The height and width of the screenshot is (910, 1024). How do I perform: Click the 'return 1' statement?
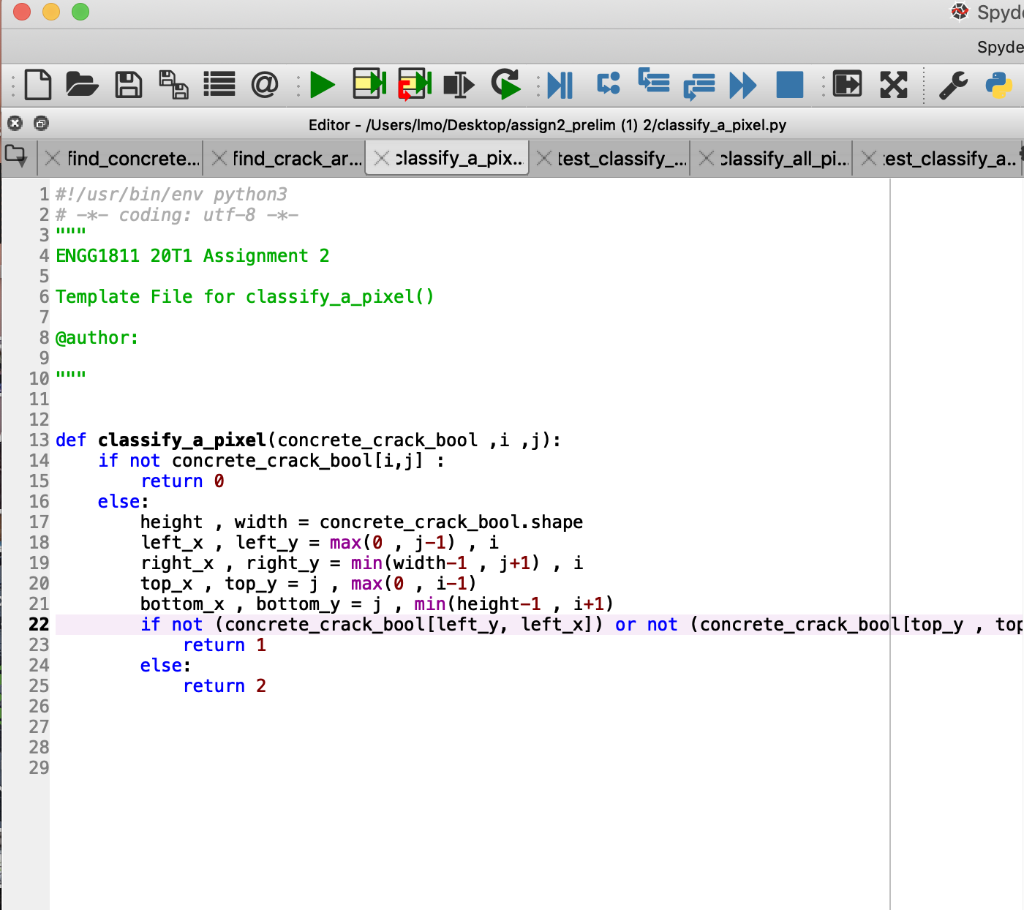click(225, 645)
